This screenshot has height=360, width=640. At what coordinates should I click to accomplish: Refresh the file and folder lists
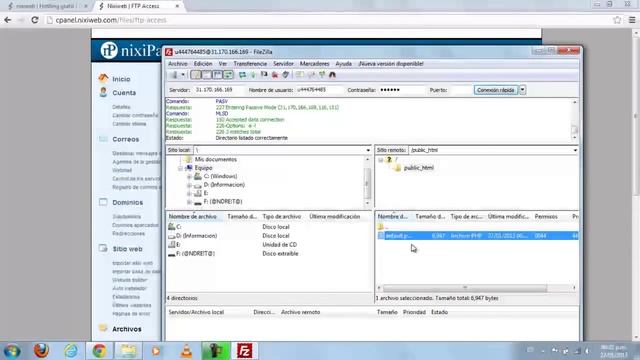(x=242, y=75)
